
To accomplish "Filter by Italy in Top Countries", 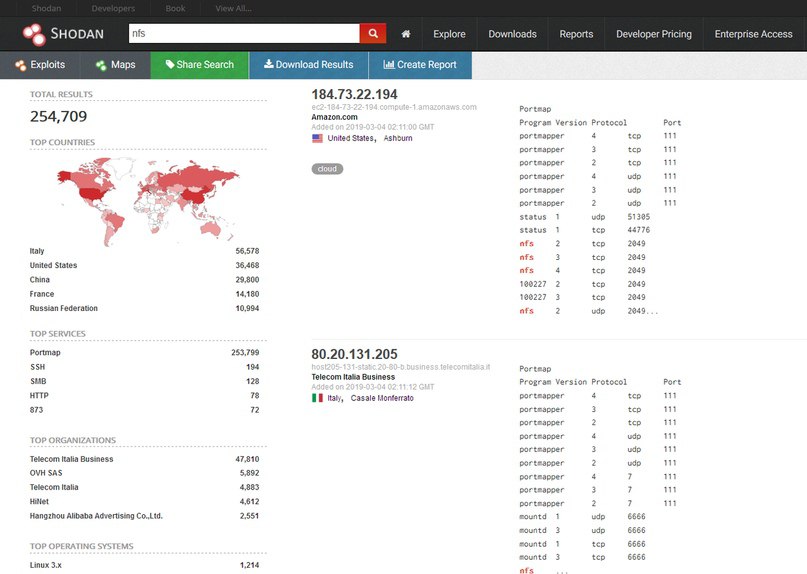I will pyautogui.click(x=37, y=251).
